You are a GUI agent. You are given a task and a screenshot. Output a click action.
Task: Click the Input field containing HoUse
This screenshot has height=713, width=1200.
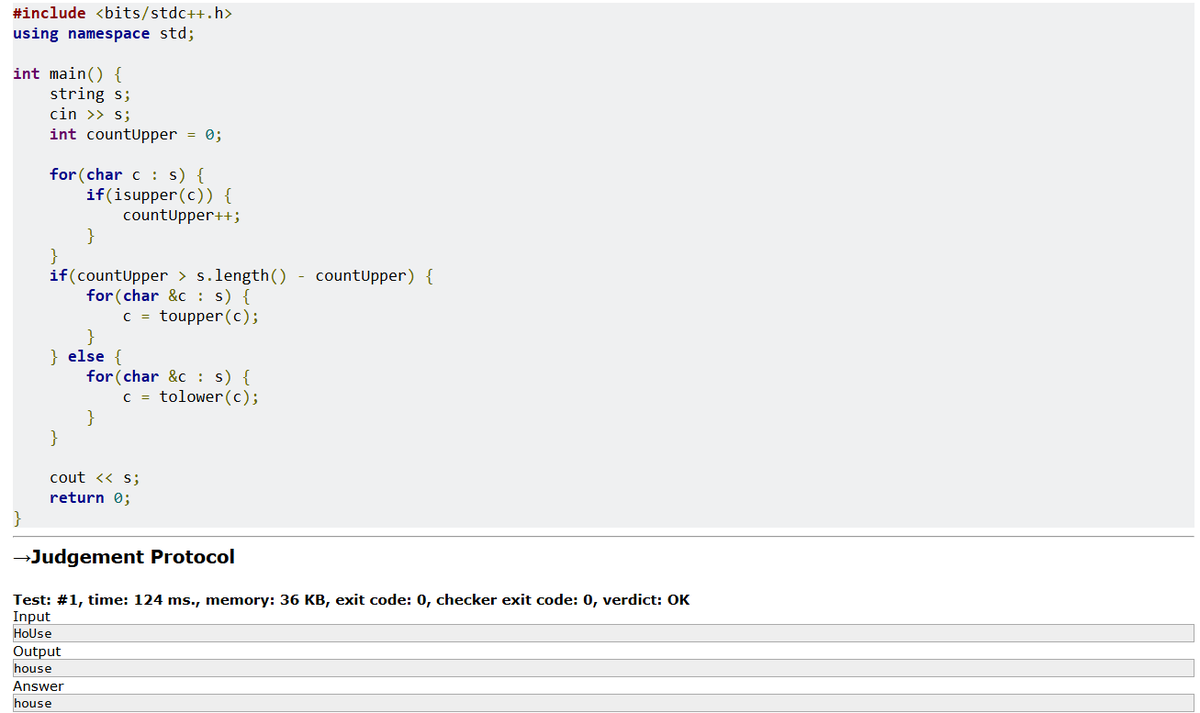tap(603, 633)
